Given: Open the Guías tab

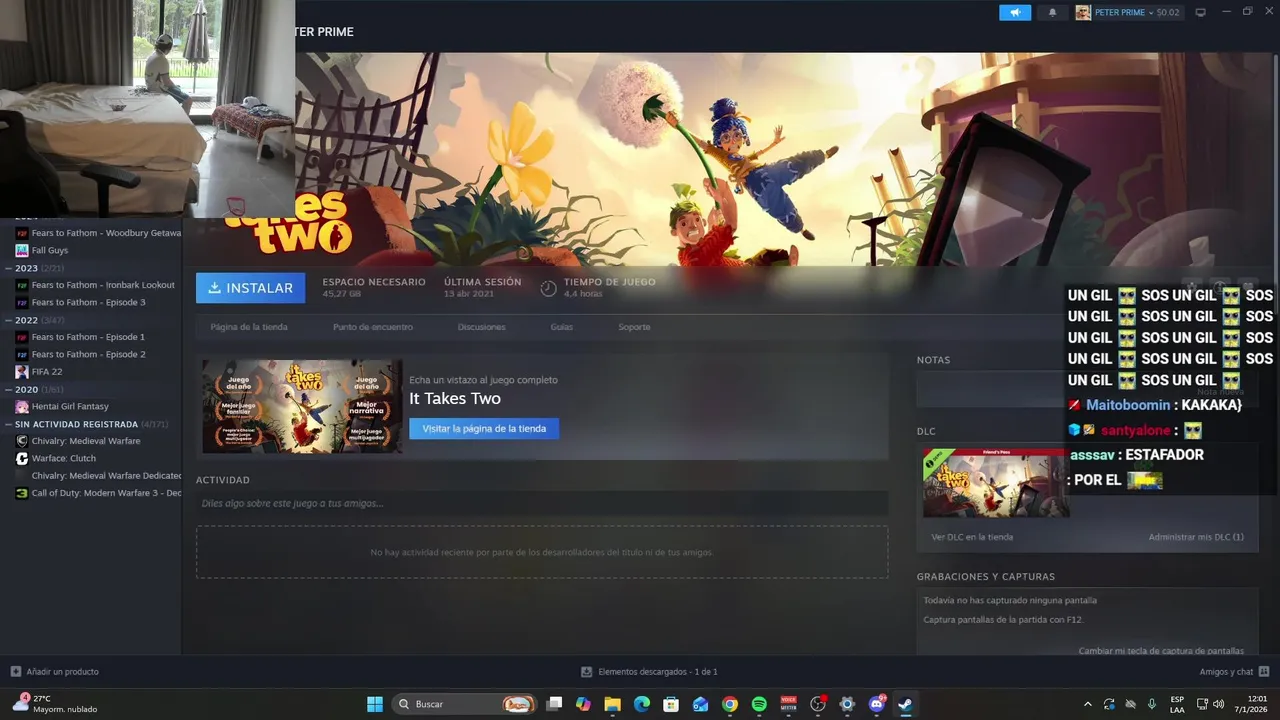Looking at the screenshot, I should pyautogui.click(x=562, y=327).
